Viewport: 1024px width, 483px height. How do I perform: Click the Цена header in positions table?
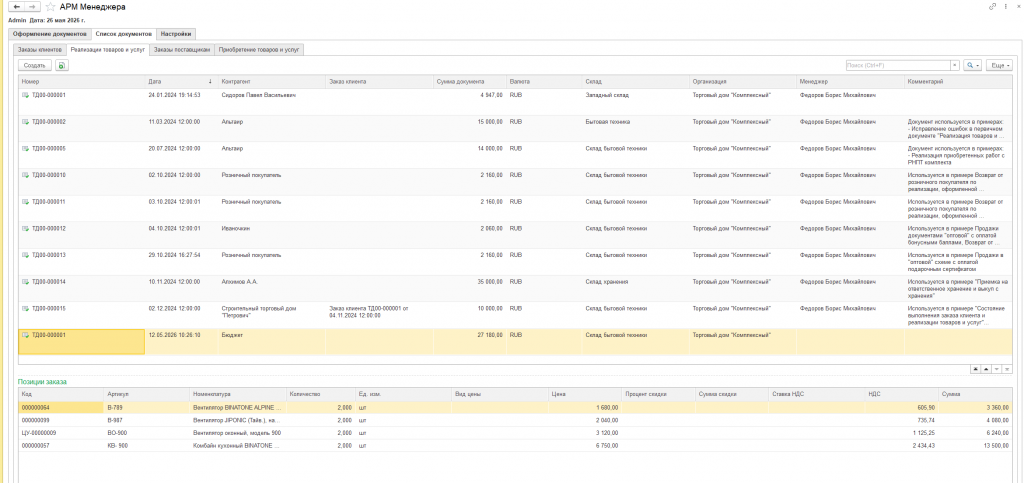[x=584, y=394]
